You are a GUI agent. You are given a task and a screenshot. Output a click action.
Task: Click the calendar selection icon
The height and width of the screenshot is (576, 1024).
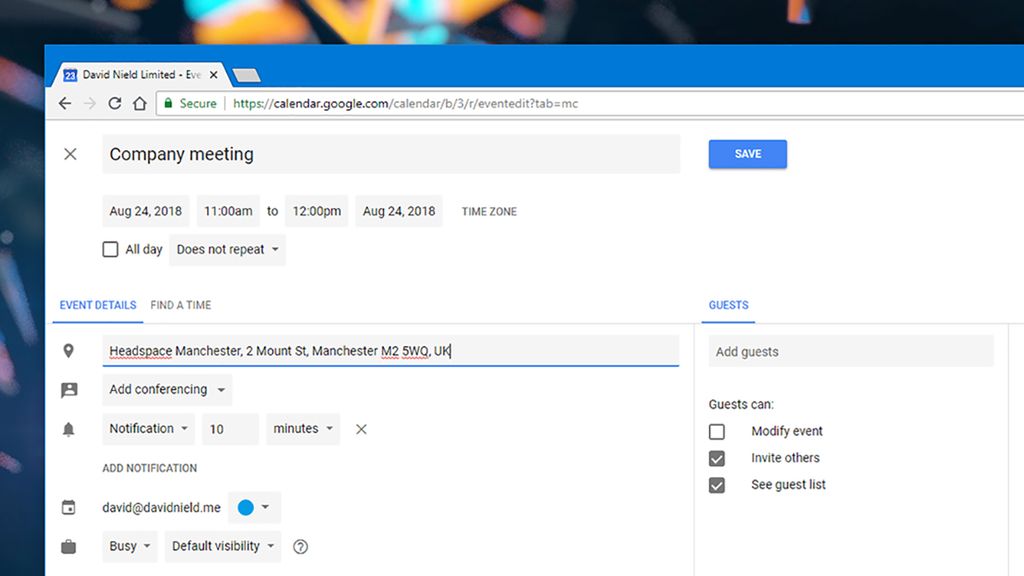(69, 507)
